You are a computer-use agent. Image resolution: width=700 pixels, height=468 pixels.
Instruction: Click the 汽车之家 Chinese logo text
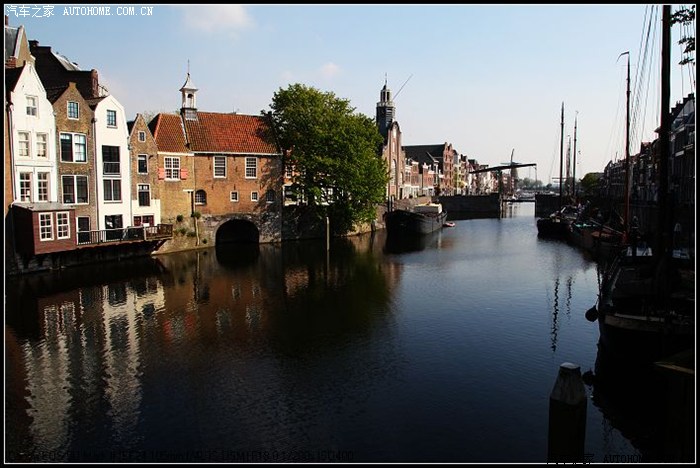[x=30, y=11]
